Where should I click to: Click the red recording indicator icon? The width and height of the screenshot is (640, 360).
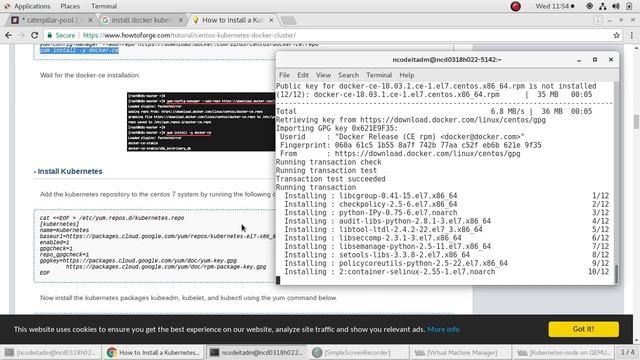click(516, 6)
